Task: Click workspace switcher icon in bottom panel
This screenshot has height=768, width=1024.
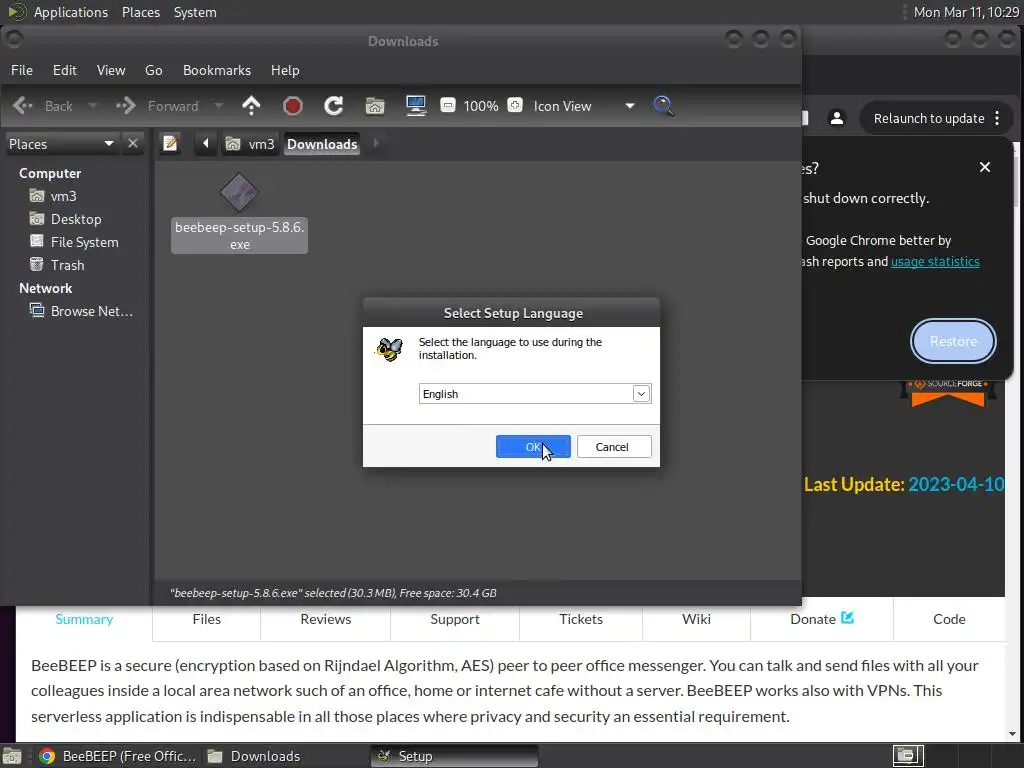Action: coord(908,756)
